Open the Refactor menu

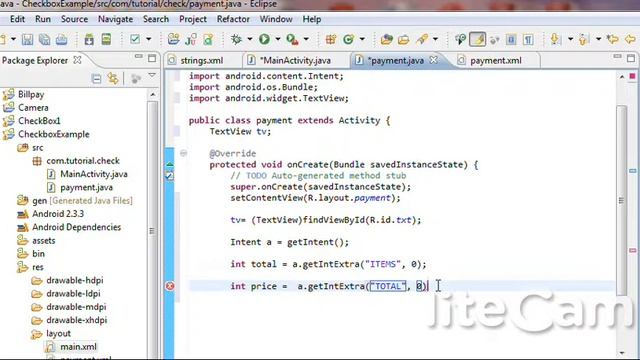coord(233,19)
